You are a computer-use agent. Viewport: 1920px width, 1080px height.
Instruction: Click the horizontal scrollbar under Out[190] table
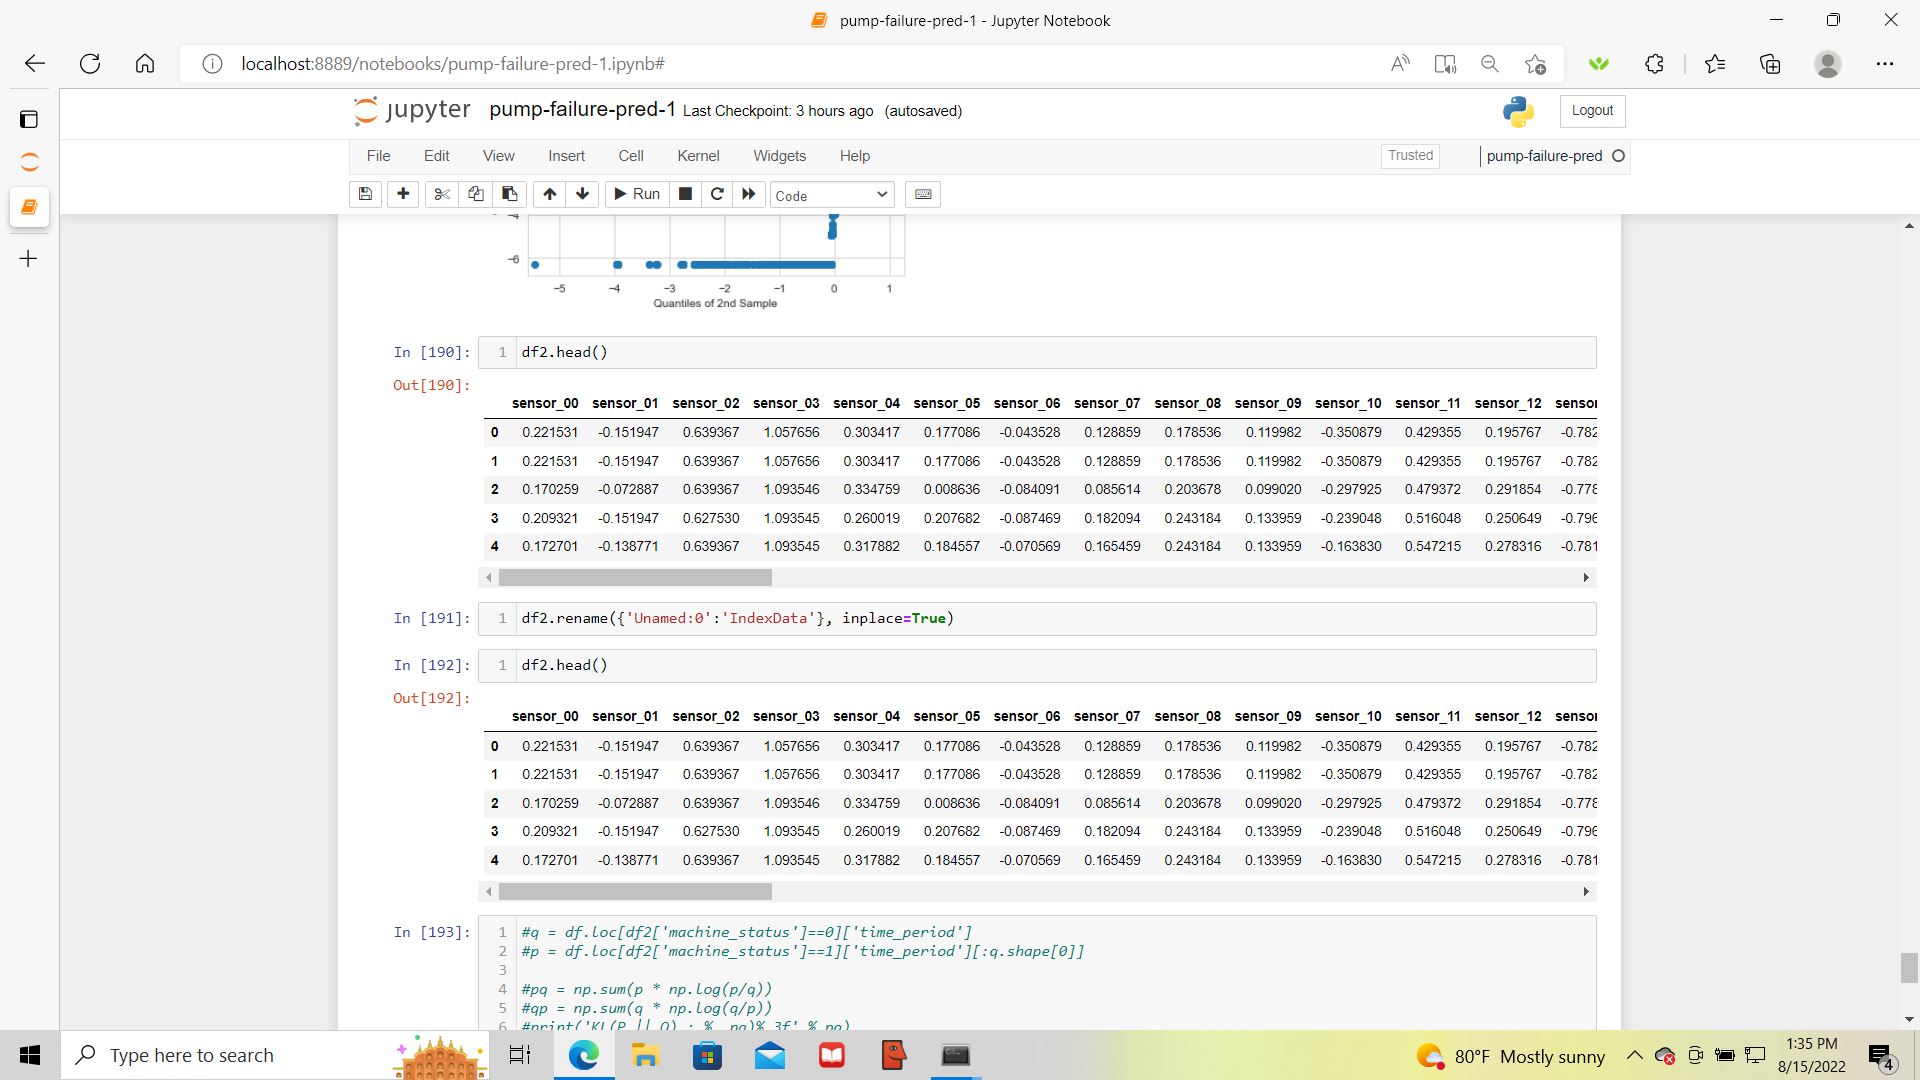click(x=635, y=578)
